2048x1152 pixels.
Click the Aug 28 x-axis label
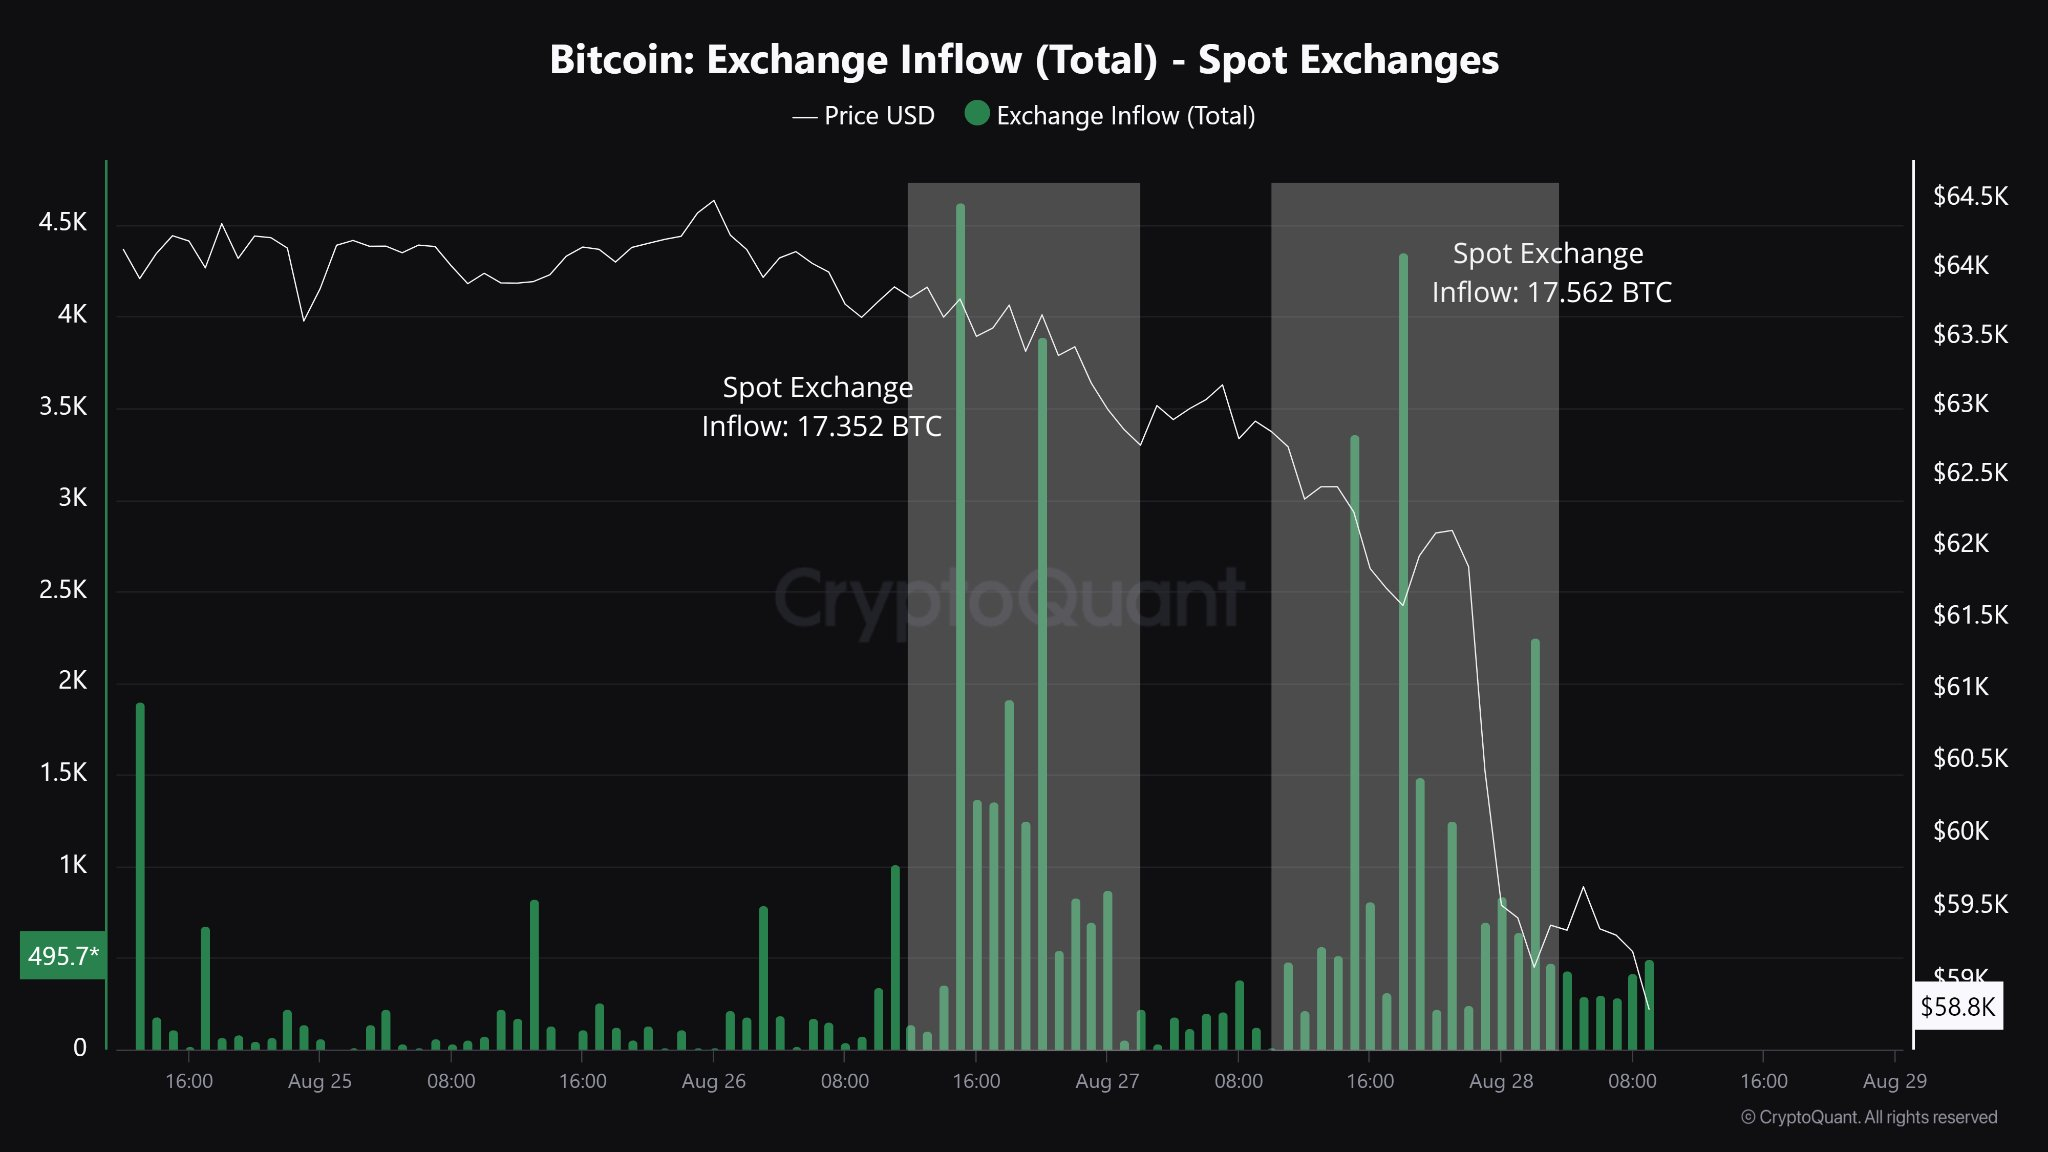[1501, 1081]
